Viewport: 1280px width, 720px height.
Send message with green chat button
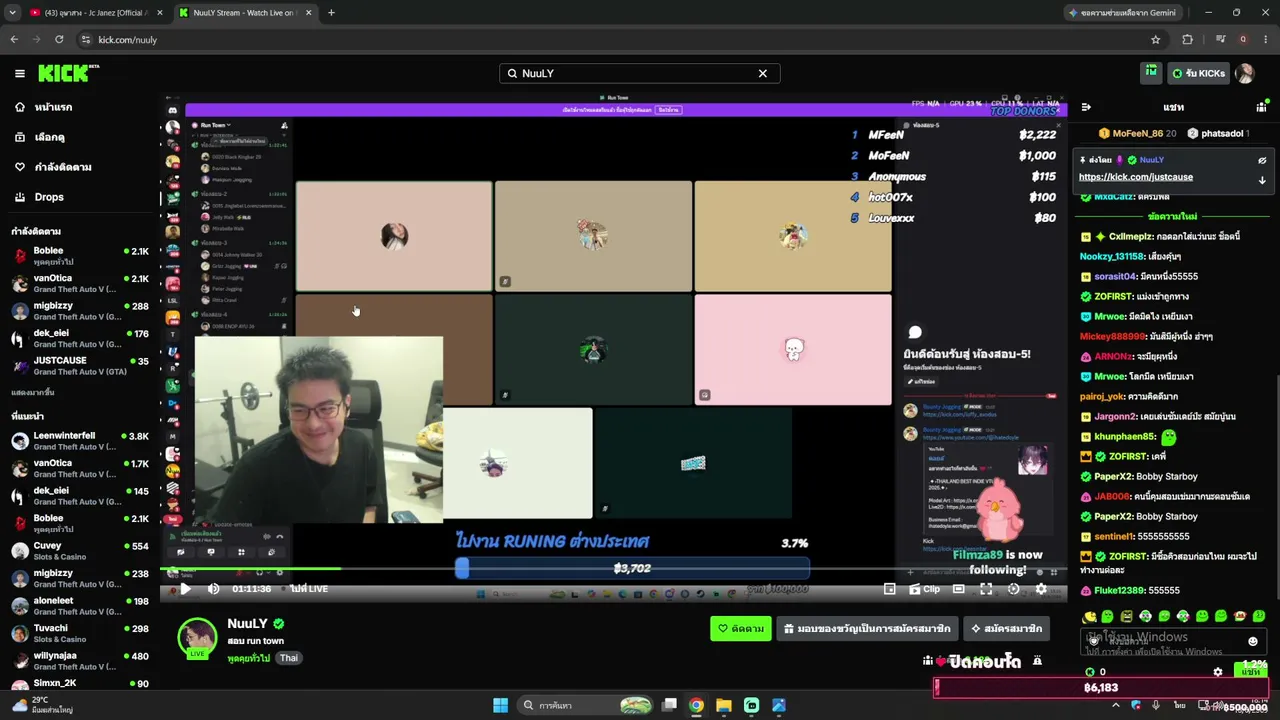tap(1250, 672)
